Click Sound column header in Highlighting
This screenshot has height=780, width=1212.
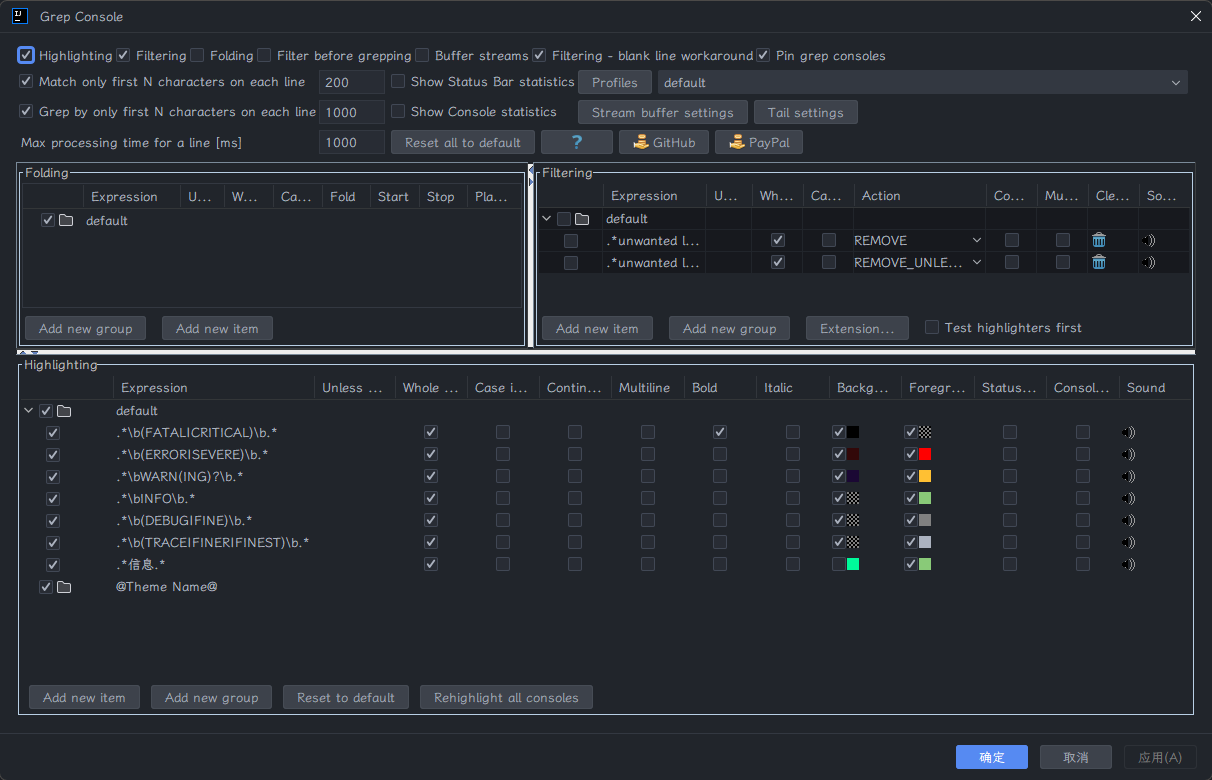coord(1146,388)
